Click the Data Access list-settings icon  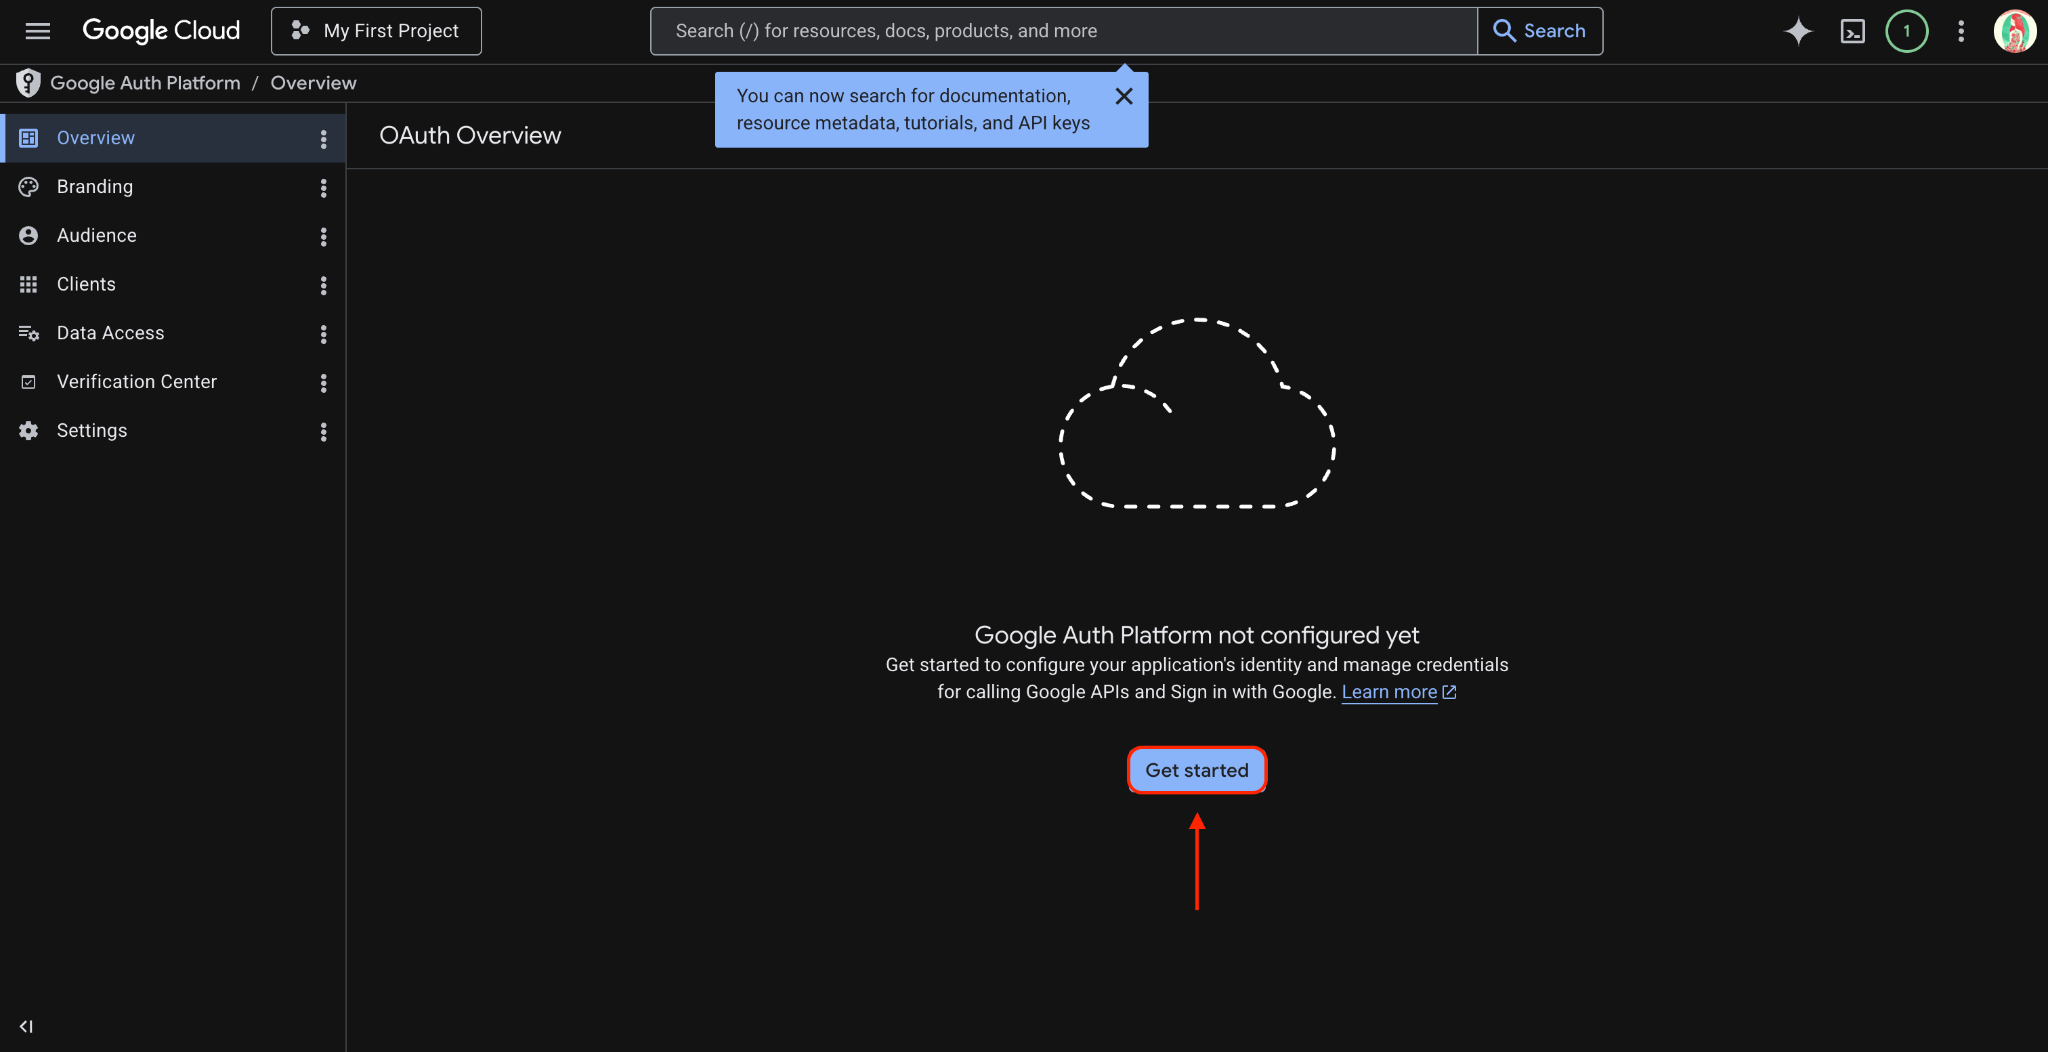pyautogui.click(x=29, y=333)
